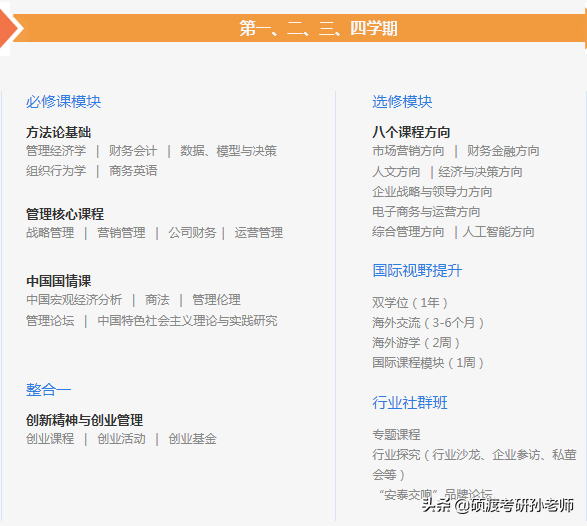The height and width of the screenshot is (526, 587).
Task: Select the 商务英语 course
Action: coord(133,171)
